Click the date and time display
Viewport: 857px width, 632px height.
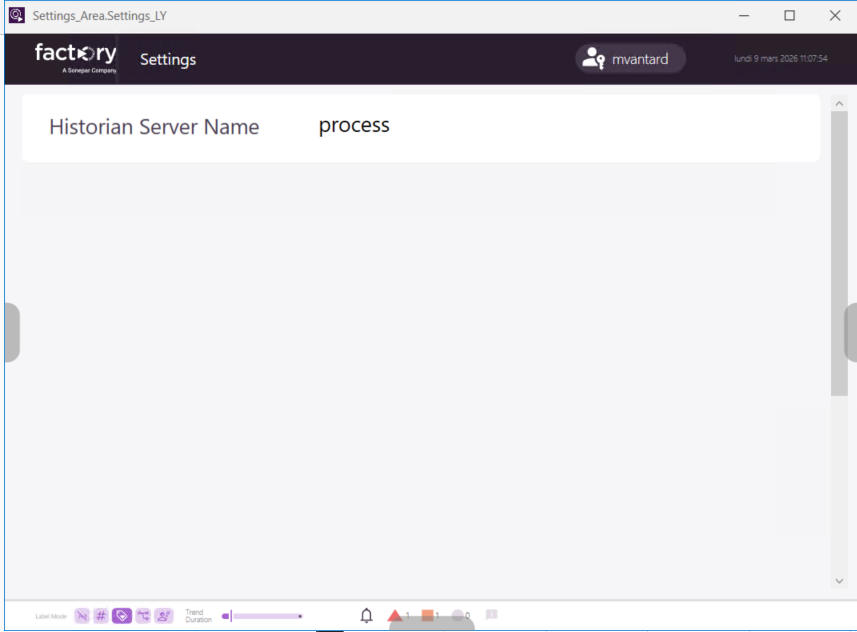(780, 59)
